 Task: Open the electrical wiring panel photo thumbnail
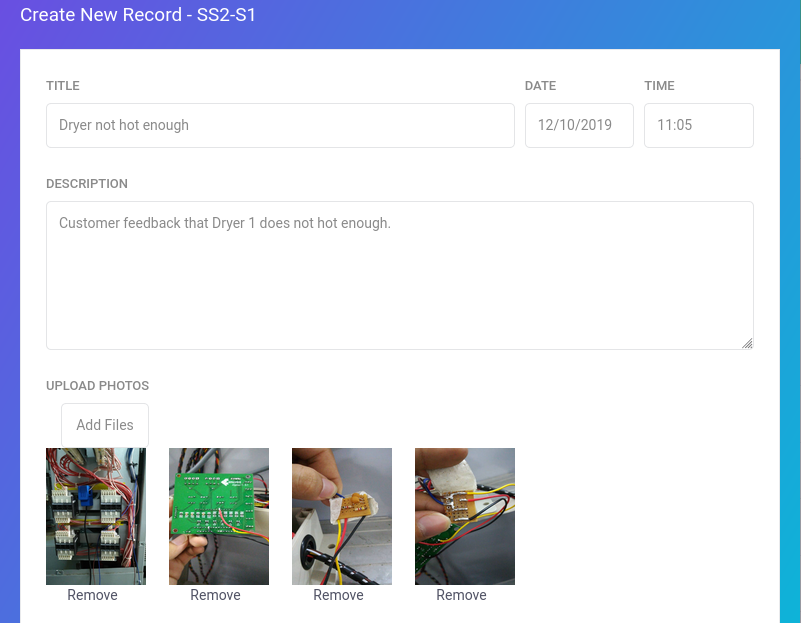click(x=96, y=516)
